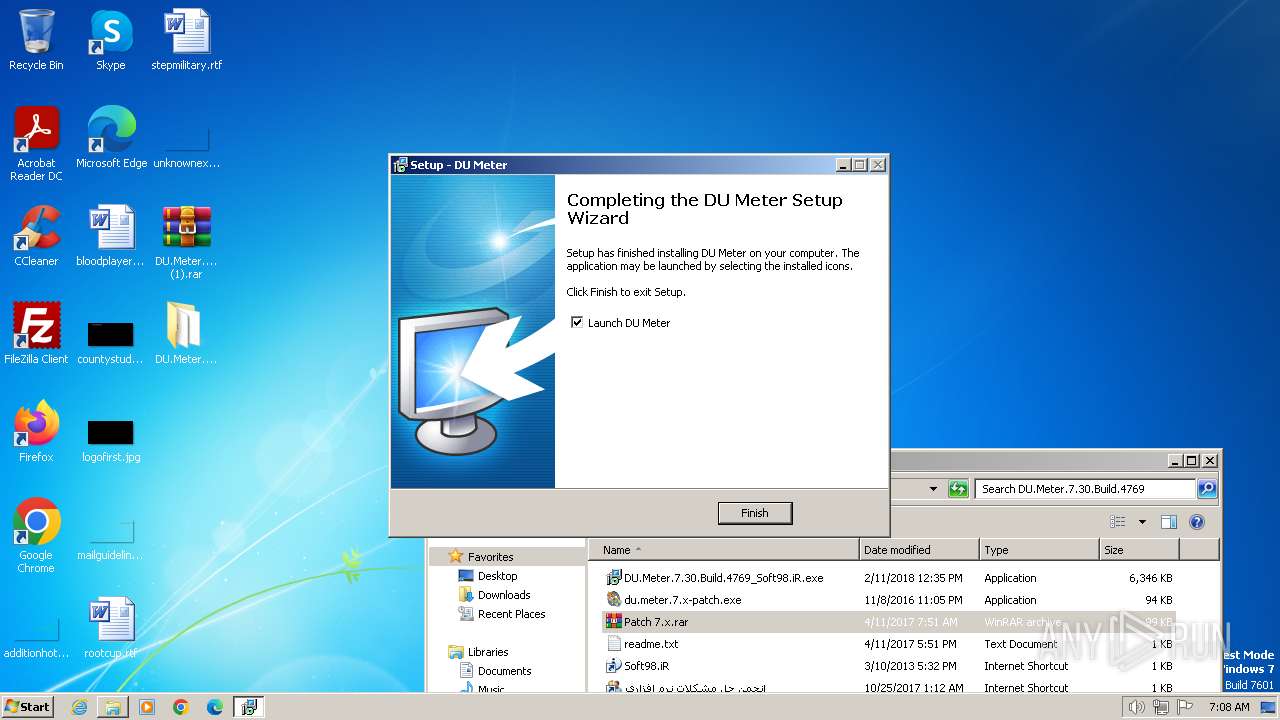
Task: Open Edge from the taskbar
Action: coord(215,707)
